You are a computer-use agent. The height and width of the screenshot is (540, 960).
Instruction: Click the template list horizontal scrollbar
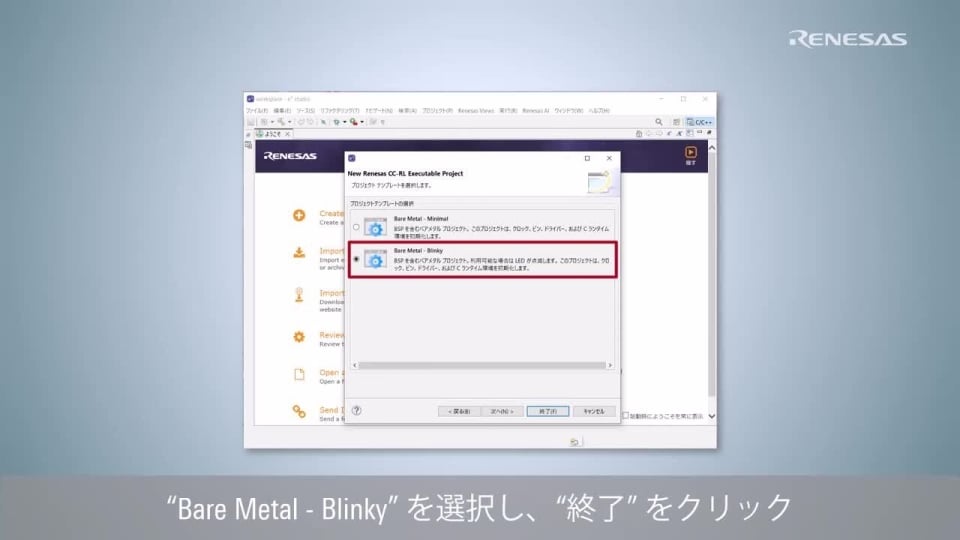pyautogui.click(x=482, y=365)
